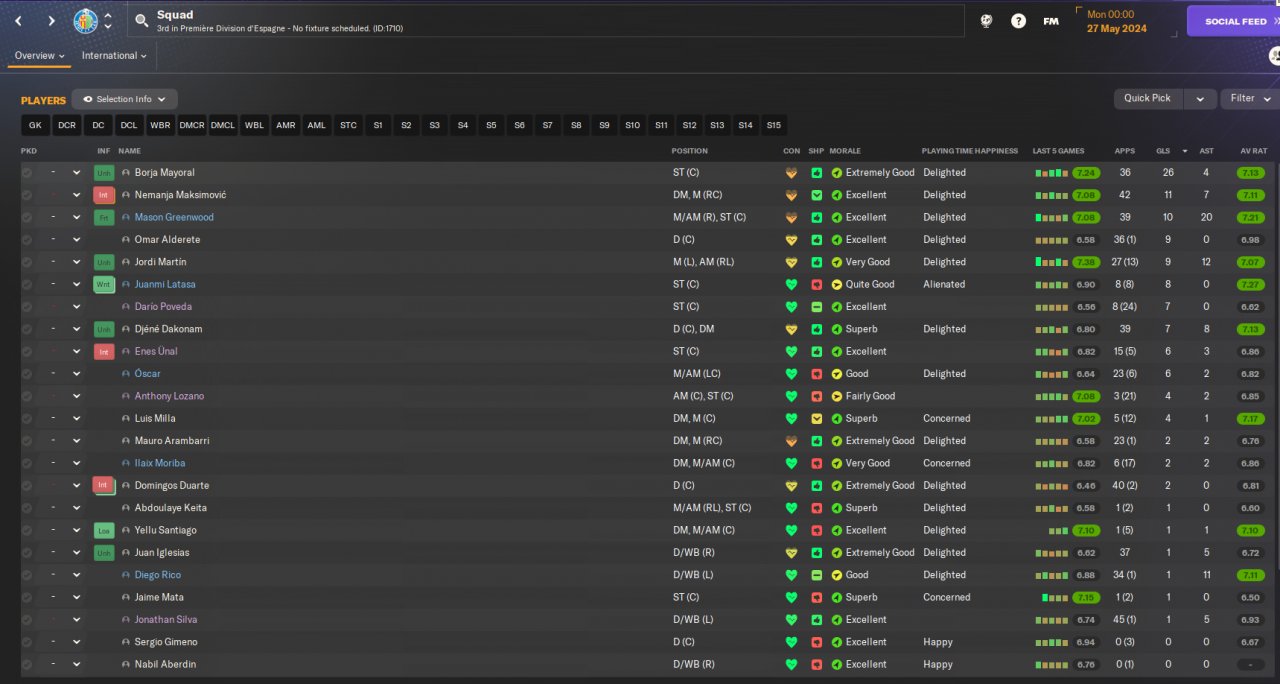The height and width of the screenshot is (684, 1280).
Task: Click Mason Greenwood's Frt status badge
Action: click(x=103, y=217)
